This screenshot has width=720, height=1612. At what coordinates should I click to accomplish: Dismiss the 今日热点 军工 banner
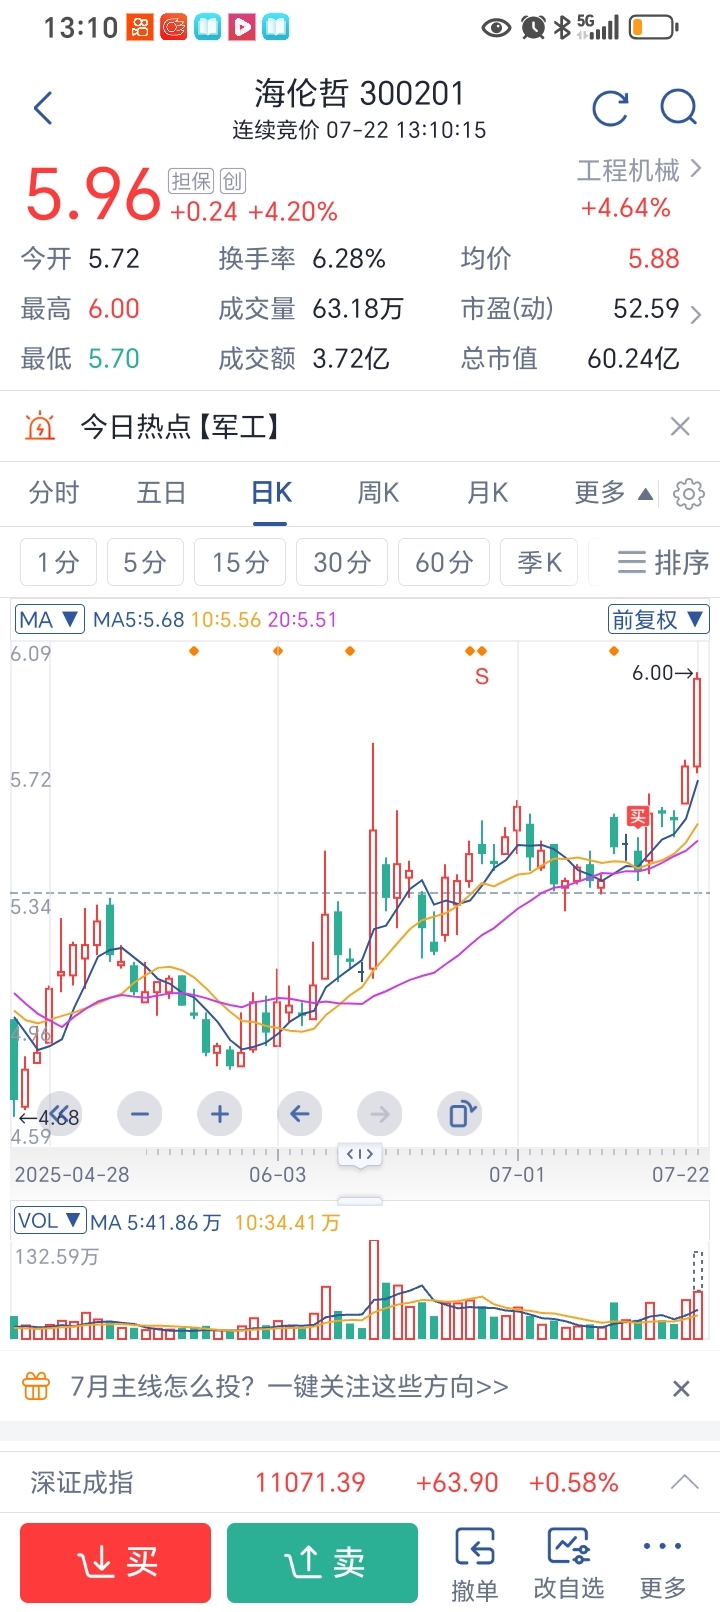[x=680, y=427]
